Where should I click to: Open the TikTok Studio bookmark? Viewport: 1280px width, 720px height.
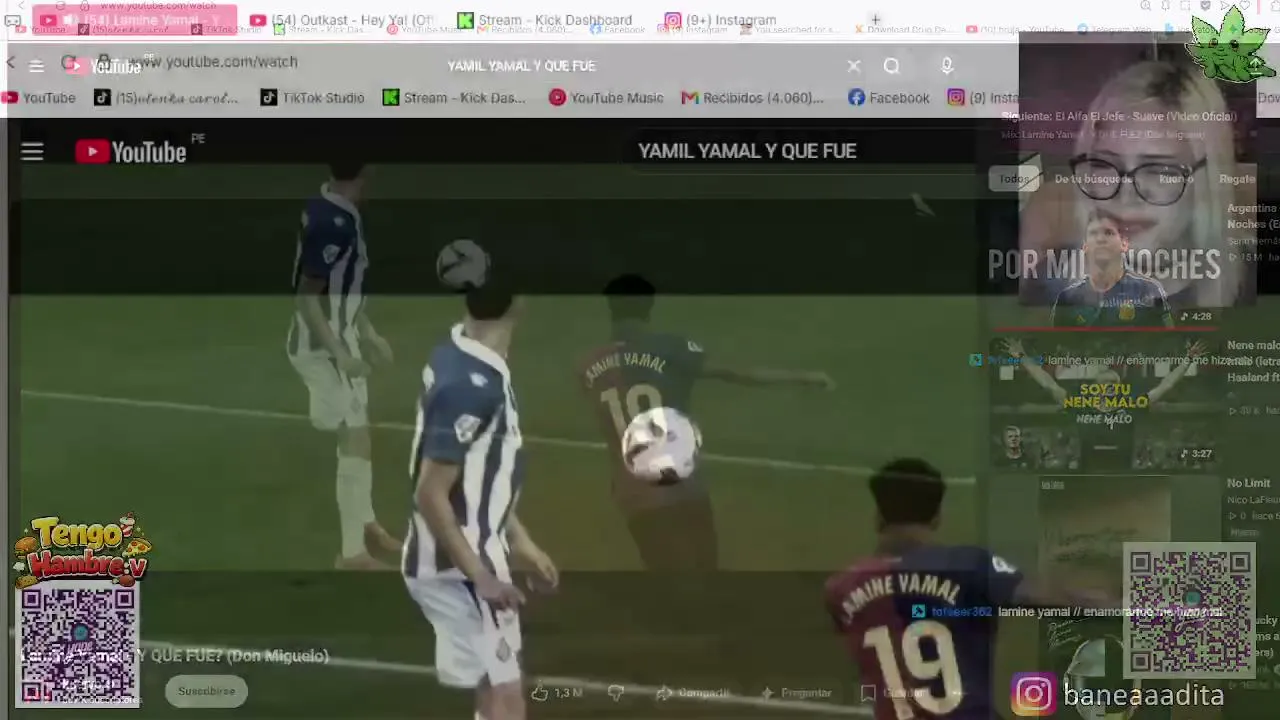point(312,97)
